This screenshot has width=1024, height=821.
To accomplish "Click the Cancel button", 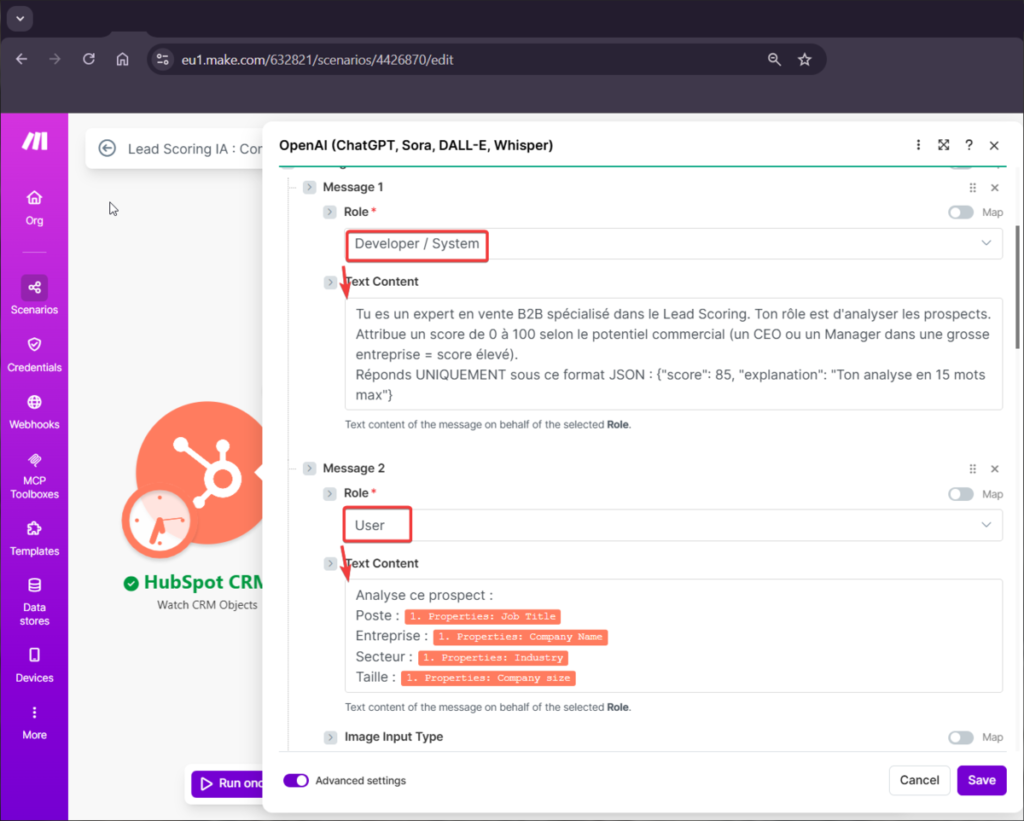I will tap(919, 780).
